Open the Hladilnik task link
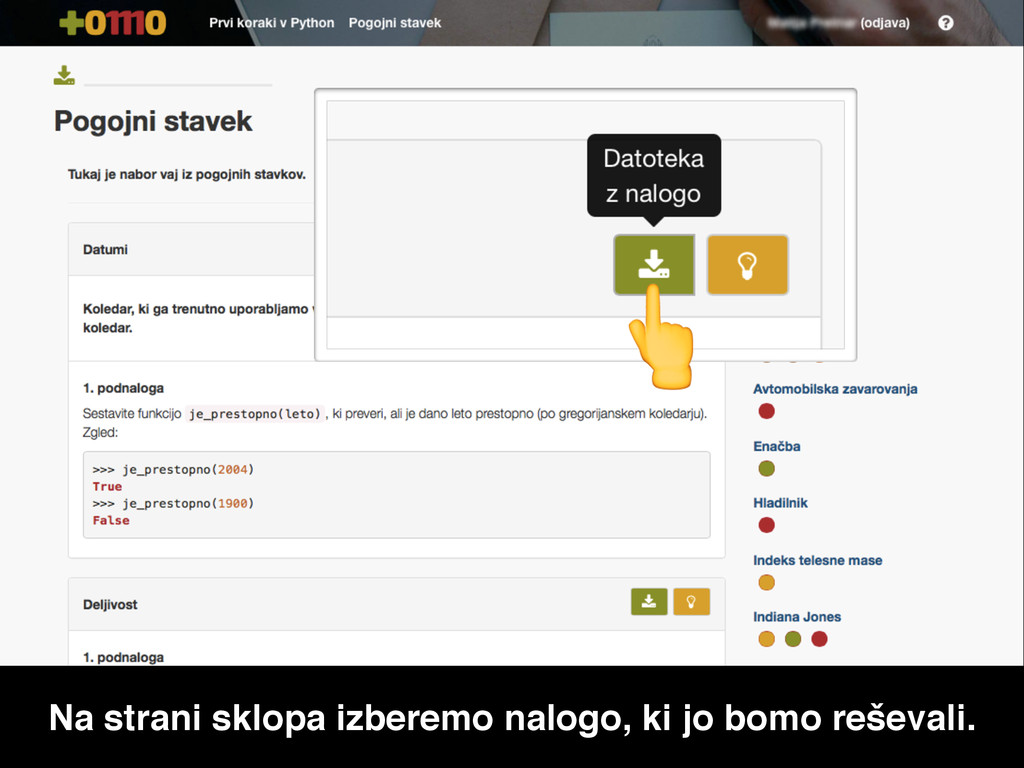This screenshot has width=1024, height=768. tap(780, 503)
